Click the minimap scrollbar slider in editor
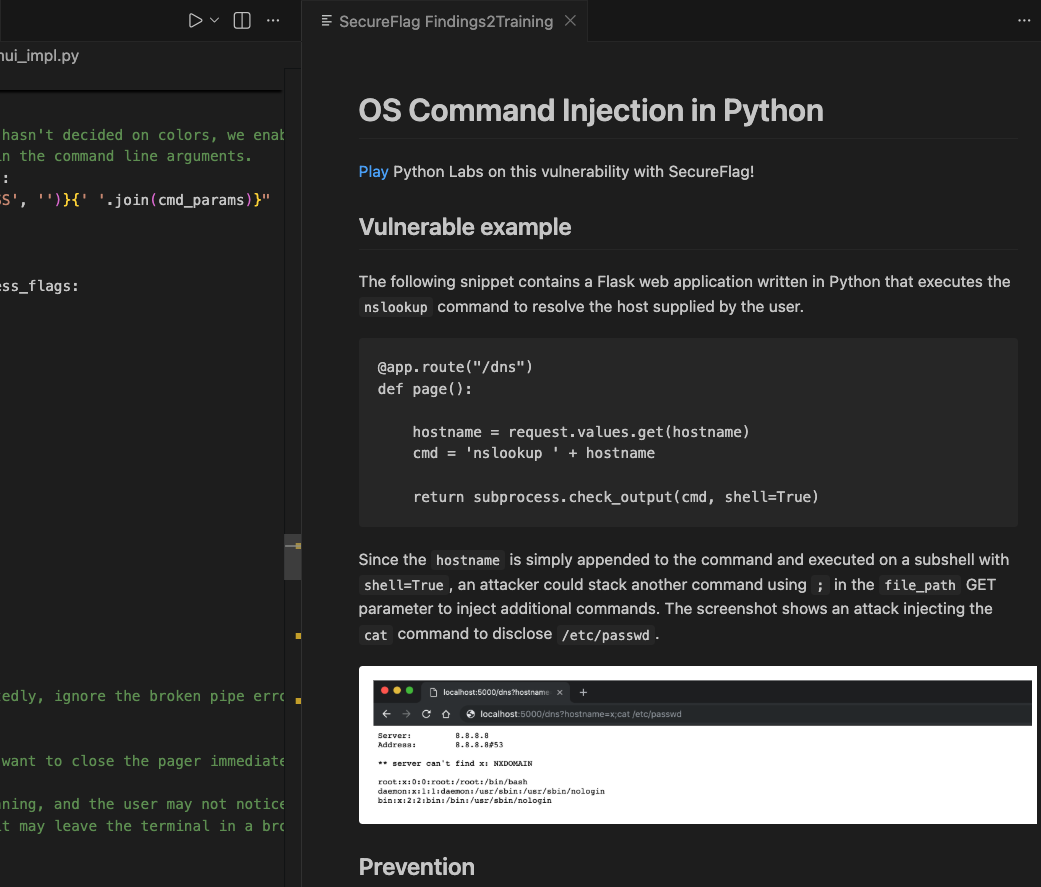The width and height of the screenshot is (1041, 887). tap(293, 556)
